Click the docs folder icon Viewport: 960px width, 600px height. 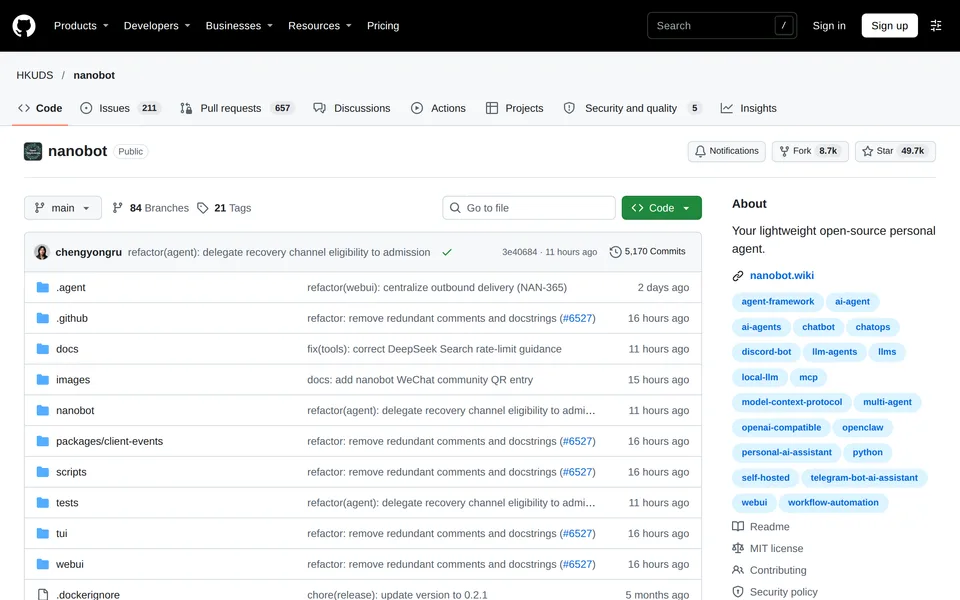(42, 348)
